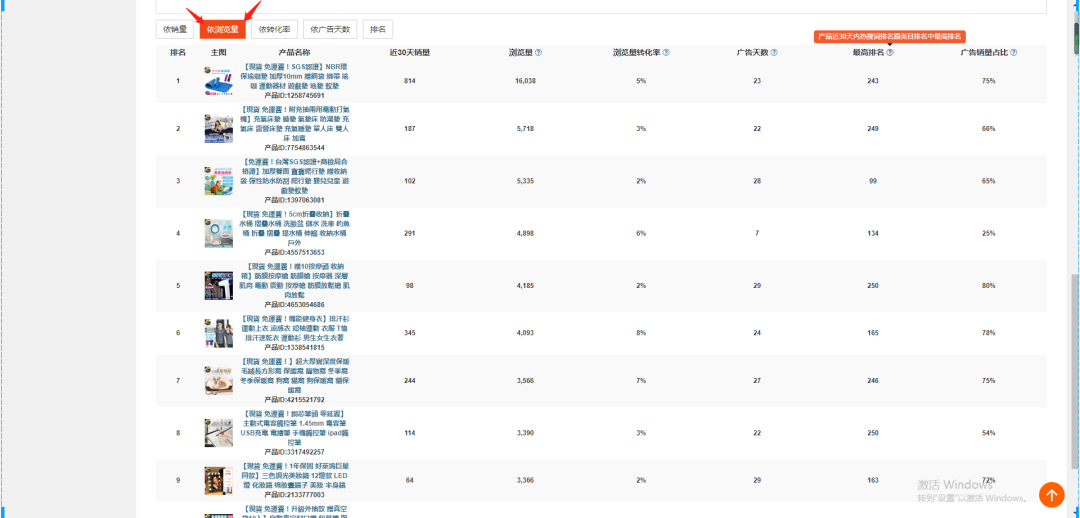Click the 3,366 views value
Viewport: 1080px width, 518px height.
[x=525, y=480]
